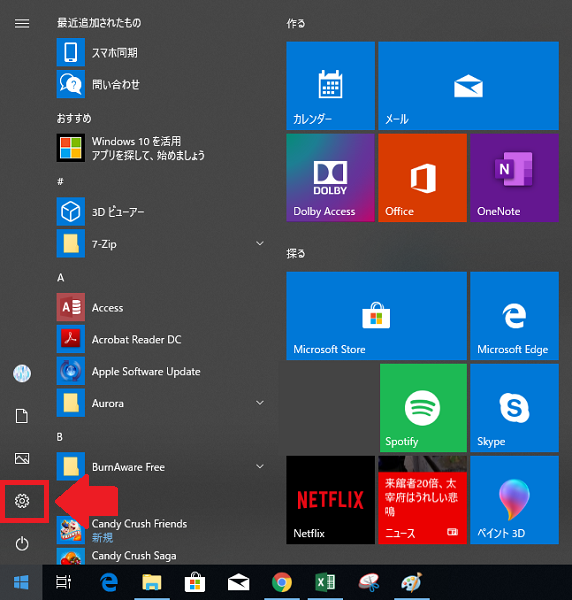Open Edge from the taskbar
The width and height of the screenshot is (572, 600).
point(109,582)
